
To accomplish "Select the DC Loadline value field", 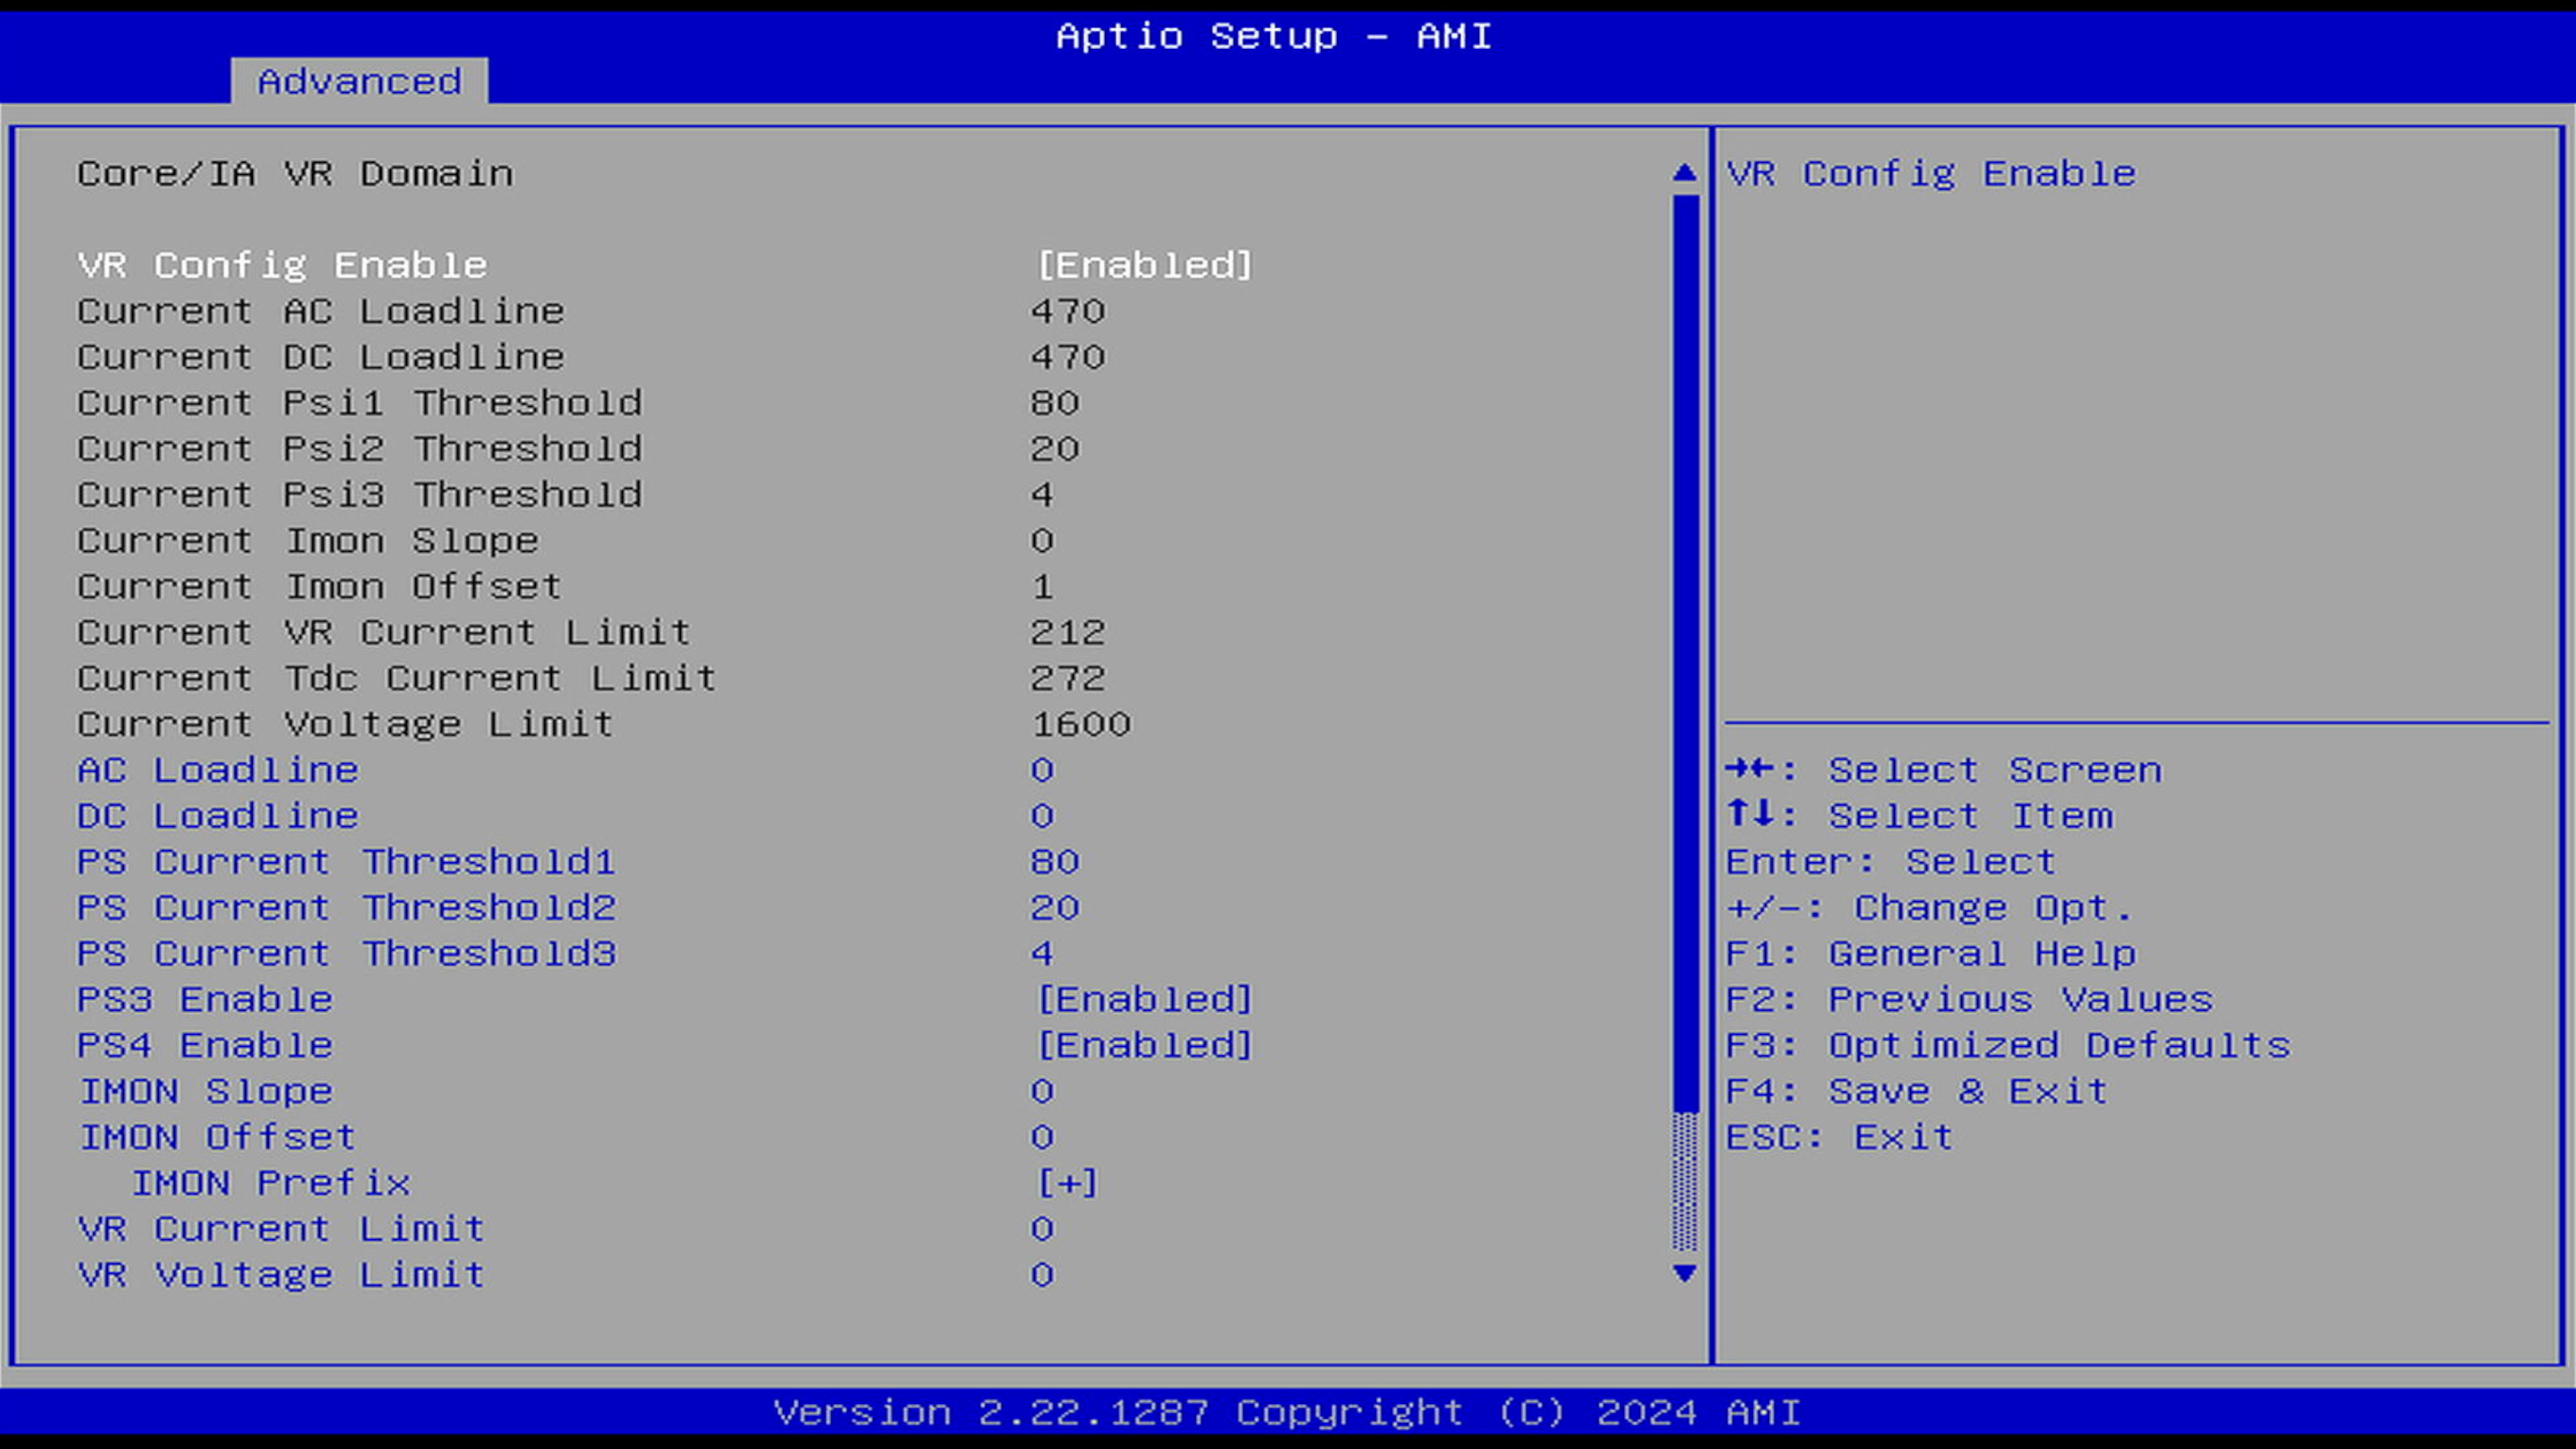I will (1041, 816).
